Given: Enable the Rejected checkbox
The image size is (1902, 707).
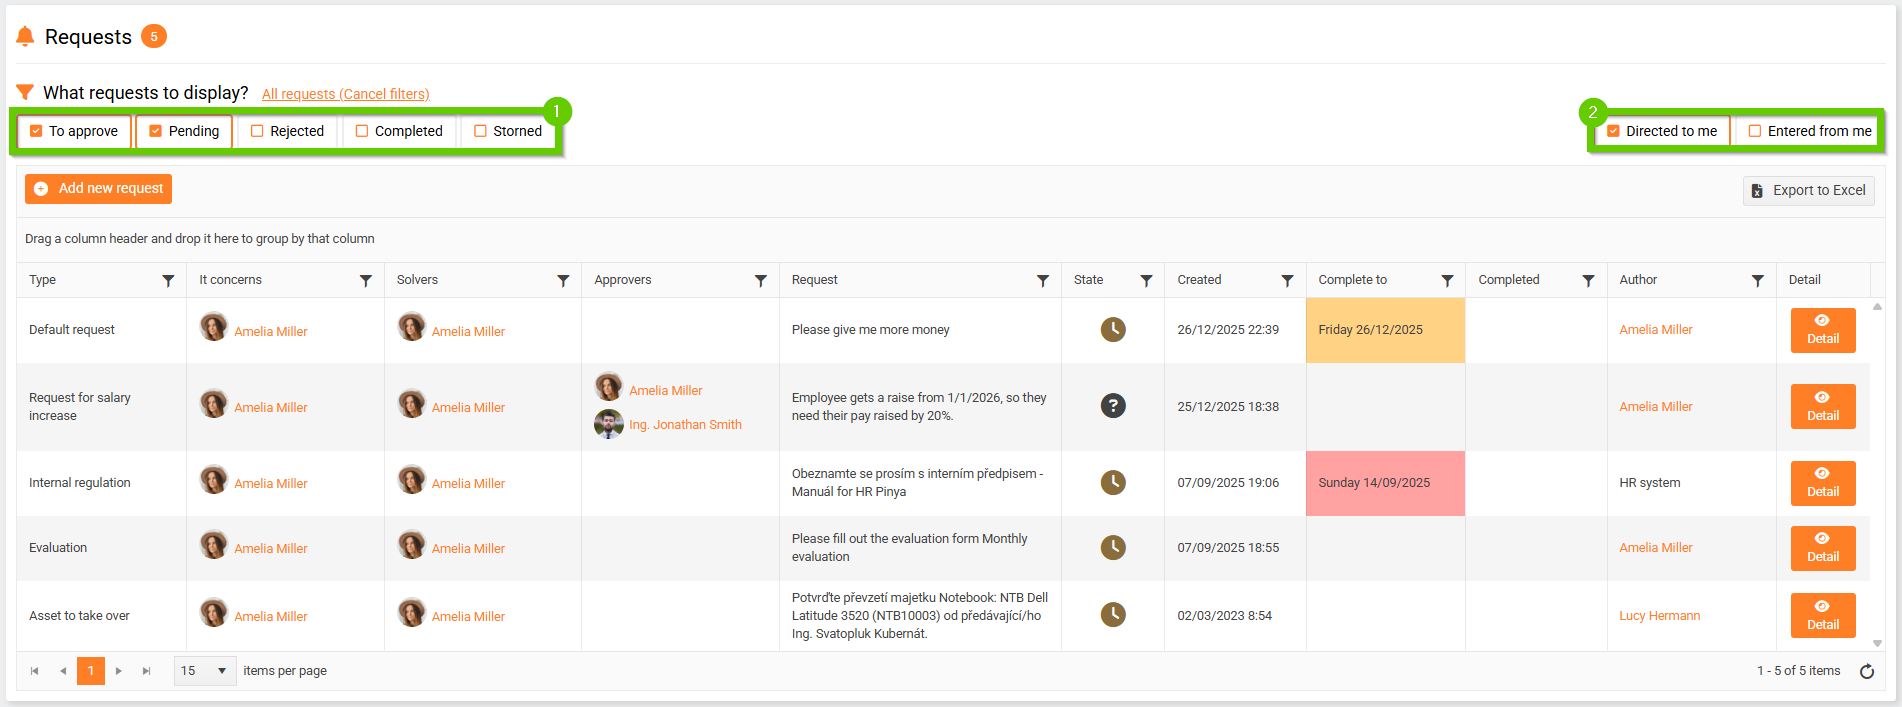Looking at the screenshot, I should (x=257, y=131).
